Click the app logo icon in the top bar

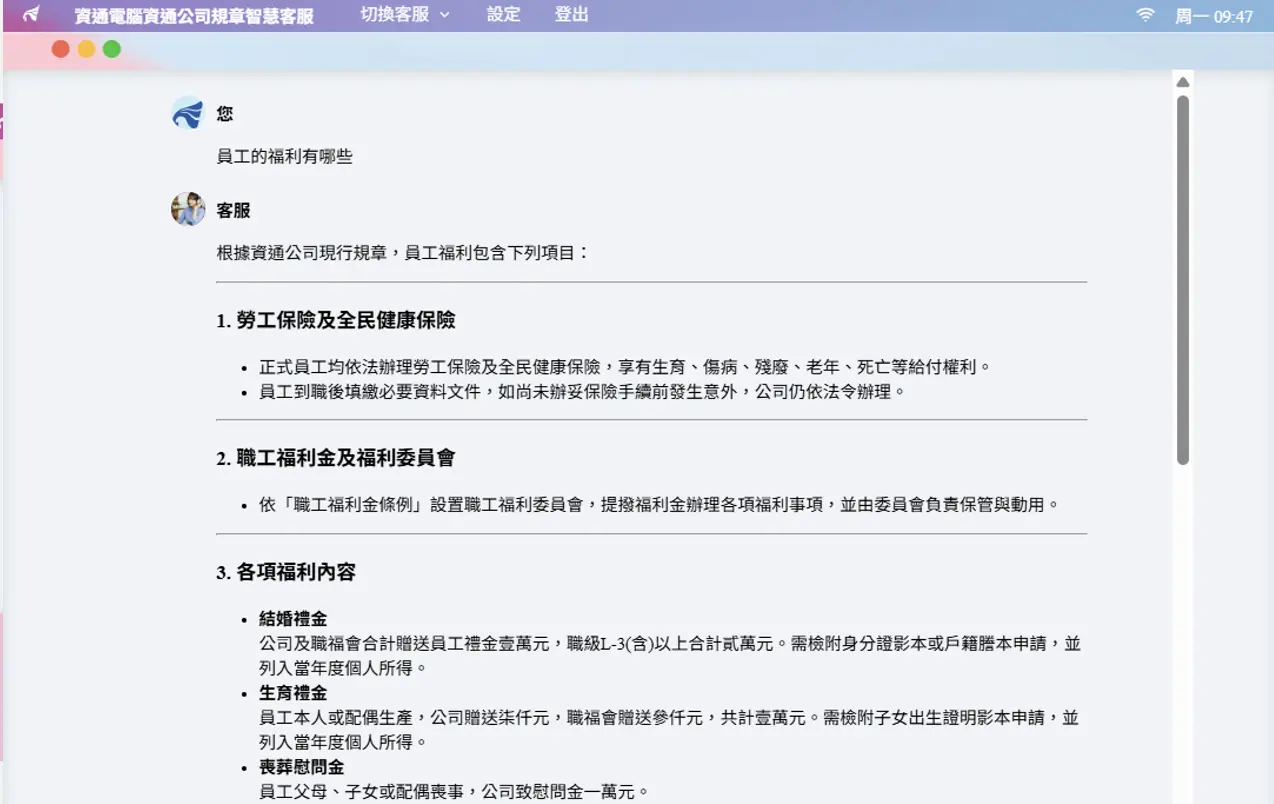(x=31, y=15)
